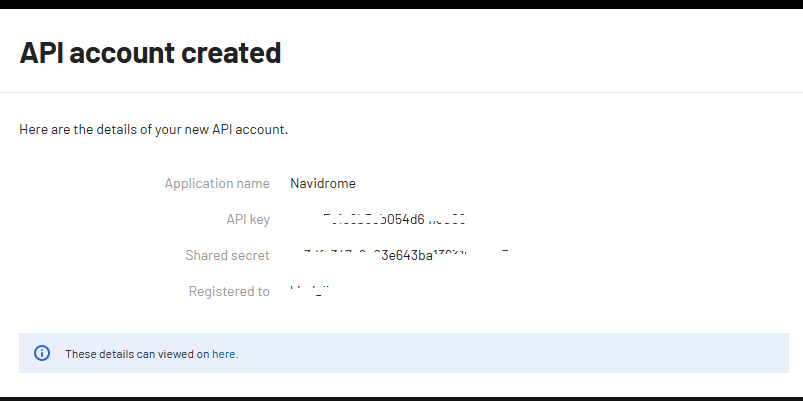Screen dimensions: 803x401
Task: Click the 'Application name' label
Action: coord(217,183)
